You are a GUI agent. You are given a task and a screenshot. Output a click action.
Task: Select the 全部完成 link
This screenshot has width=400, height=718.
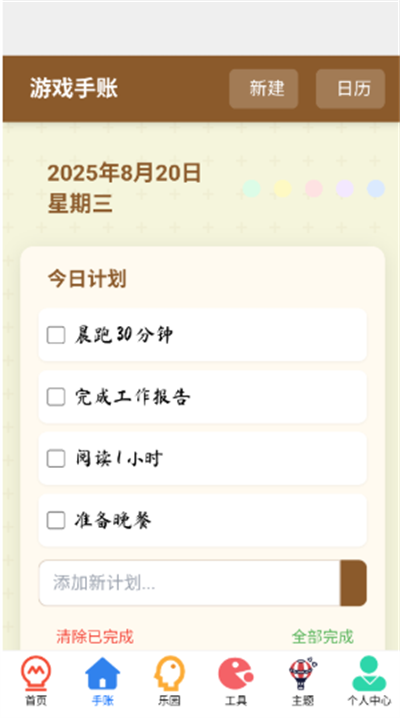tap(323, 636)
